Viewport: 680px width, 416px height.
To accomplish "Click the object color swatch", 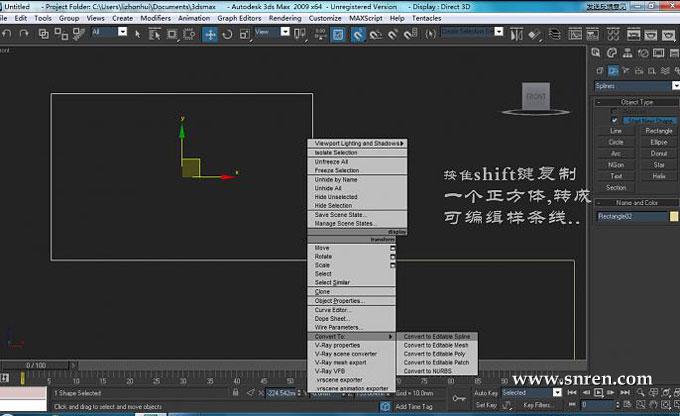I will 674,216.
